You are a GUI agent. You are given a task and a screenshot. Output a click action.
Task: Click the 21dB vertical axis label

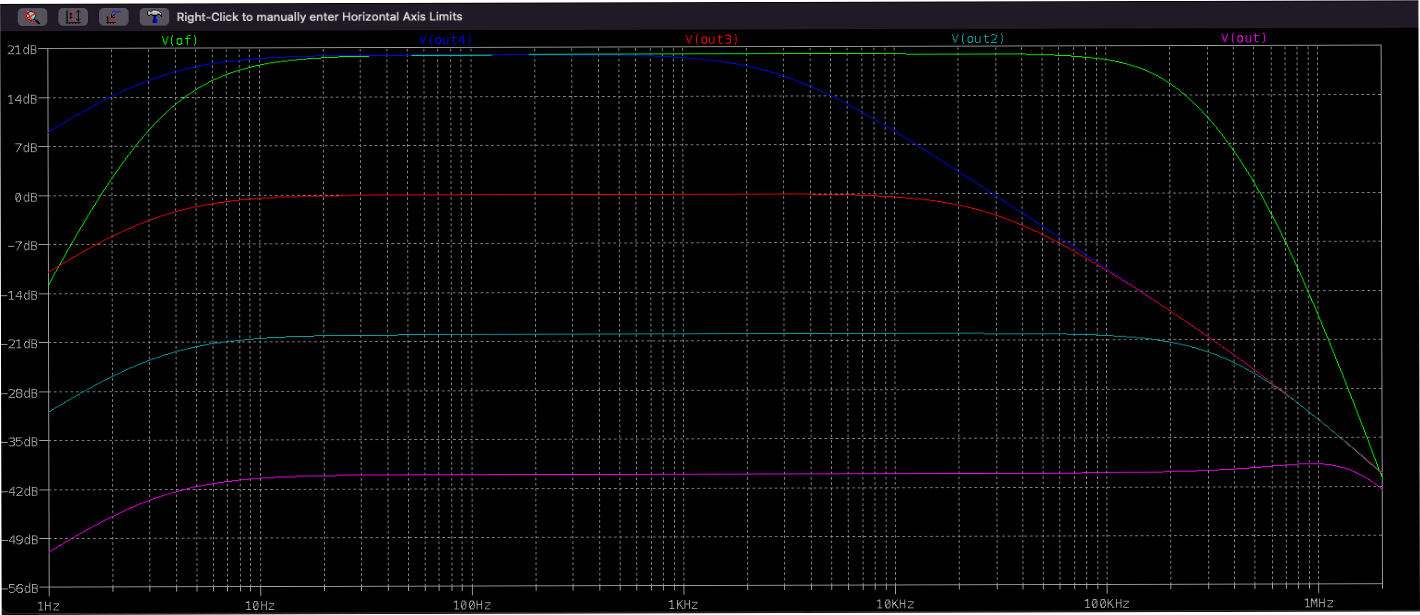pos(22,50)
